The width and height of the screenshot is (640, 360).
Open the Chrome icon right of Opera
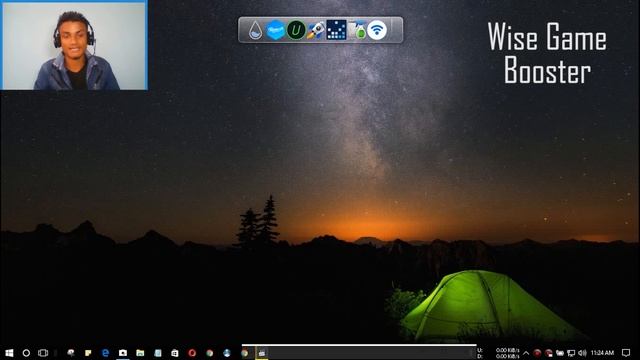tap(209, 353)
